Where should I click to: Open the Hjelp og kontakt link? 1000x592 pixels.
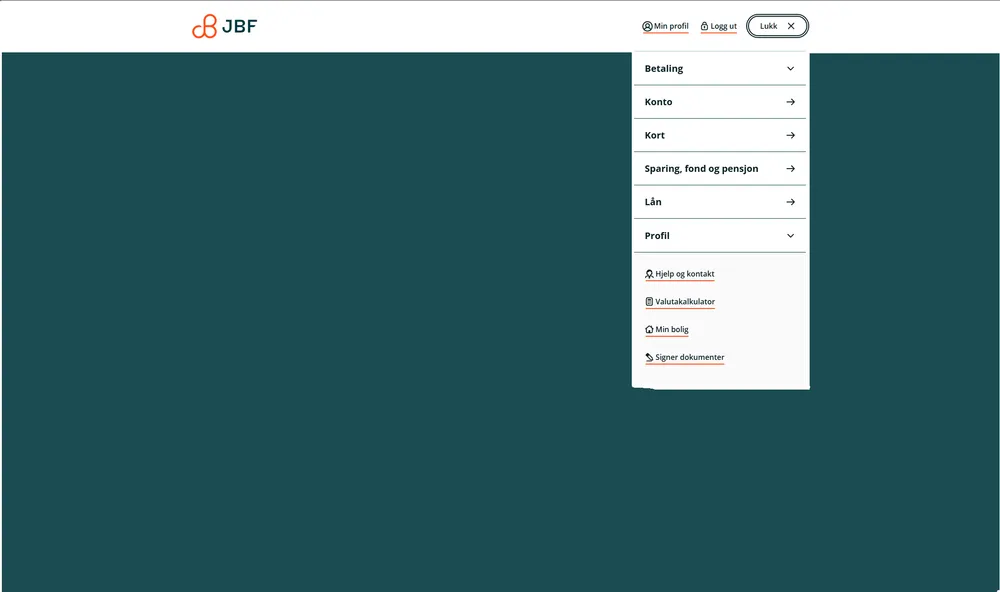click(x=685, y=274)
